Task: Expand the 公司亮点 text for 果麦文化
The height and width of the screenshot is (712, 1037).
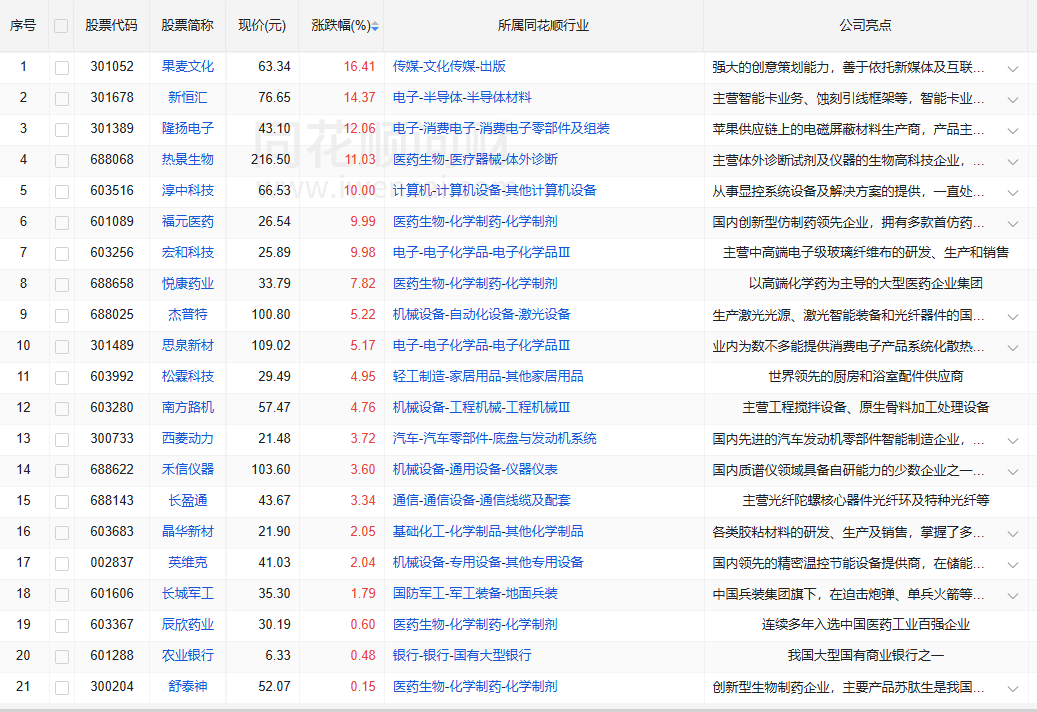Action: pyautogui.click(x=1013, y=69)
